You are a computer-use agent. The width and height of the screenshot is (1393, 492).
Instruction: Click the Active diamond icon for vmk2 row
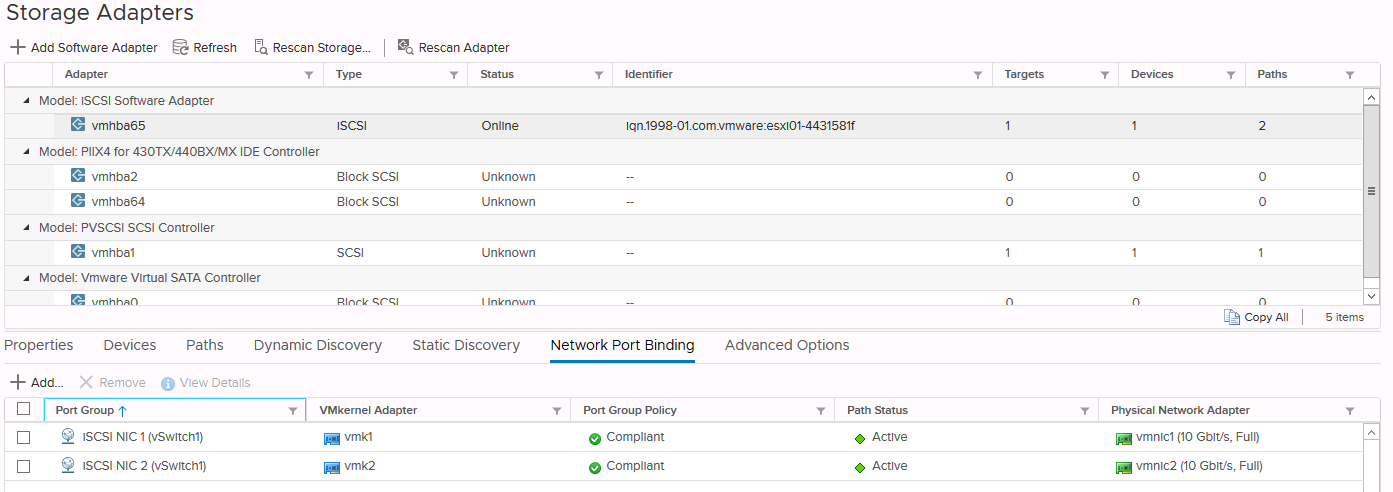pyautogui.click(x=859, y=467)
